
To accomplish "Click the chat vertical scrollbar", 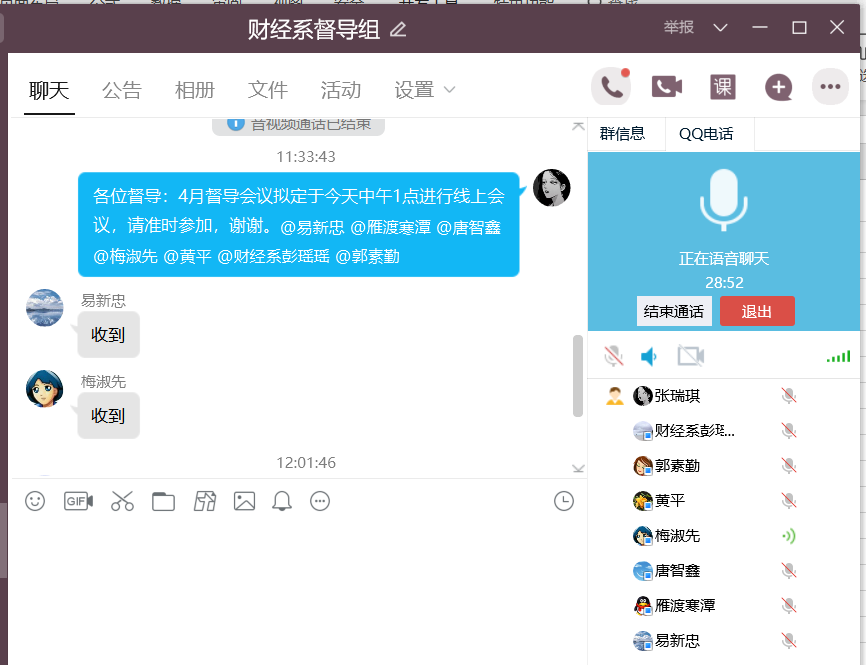I will 577,375.
